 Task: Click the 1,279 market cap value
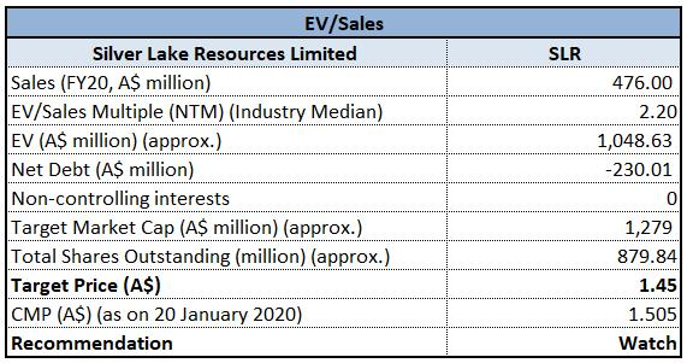point(648,228)
